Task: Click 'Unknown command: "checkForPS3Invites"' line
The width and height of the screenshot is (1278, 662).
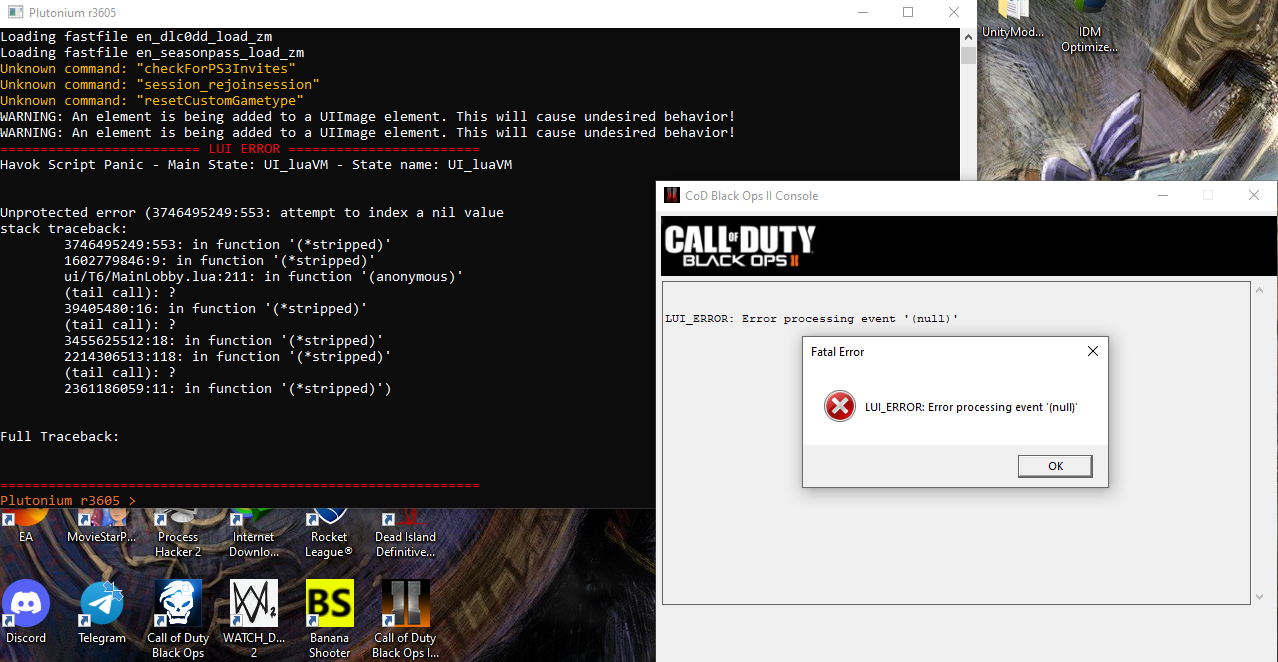Action: point(148,68)
